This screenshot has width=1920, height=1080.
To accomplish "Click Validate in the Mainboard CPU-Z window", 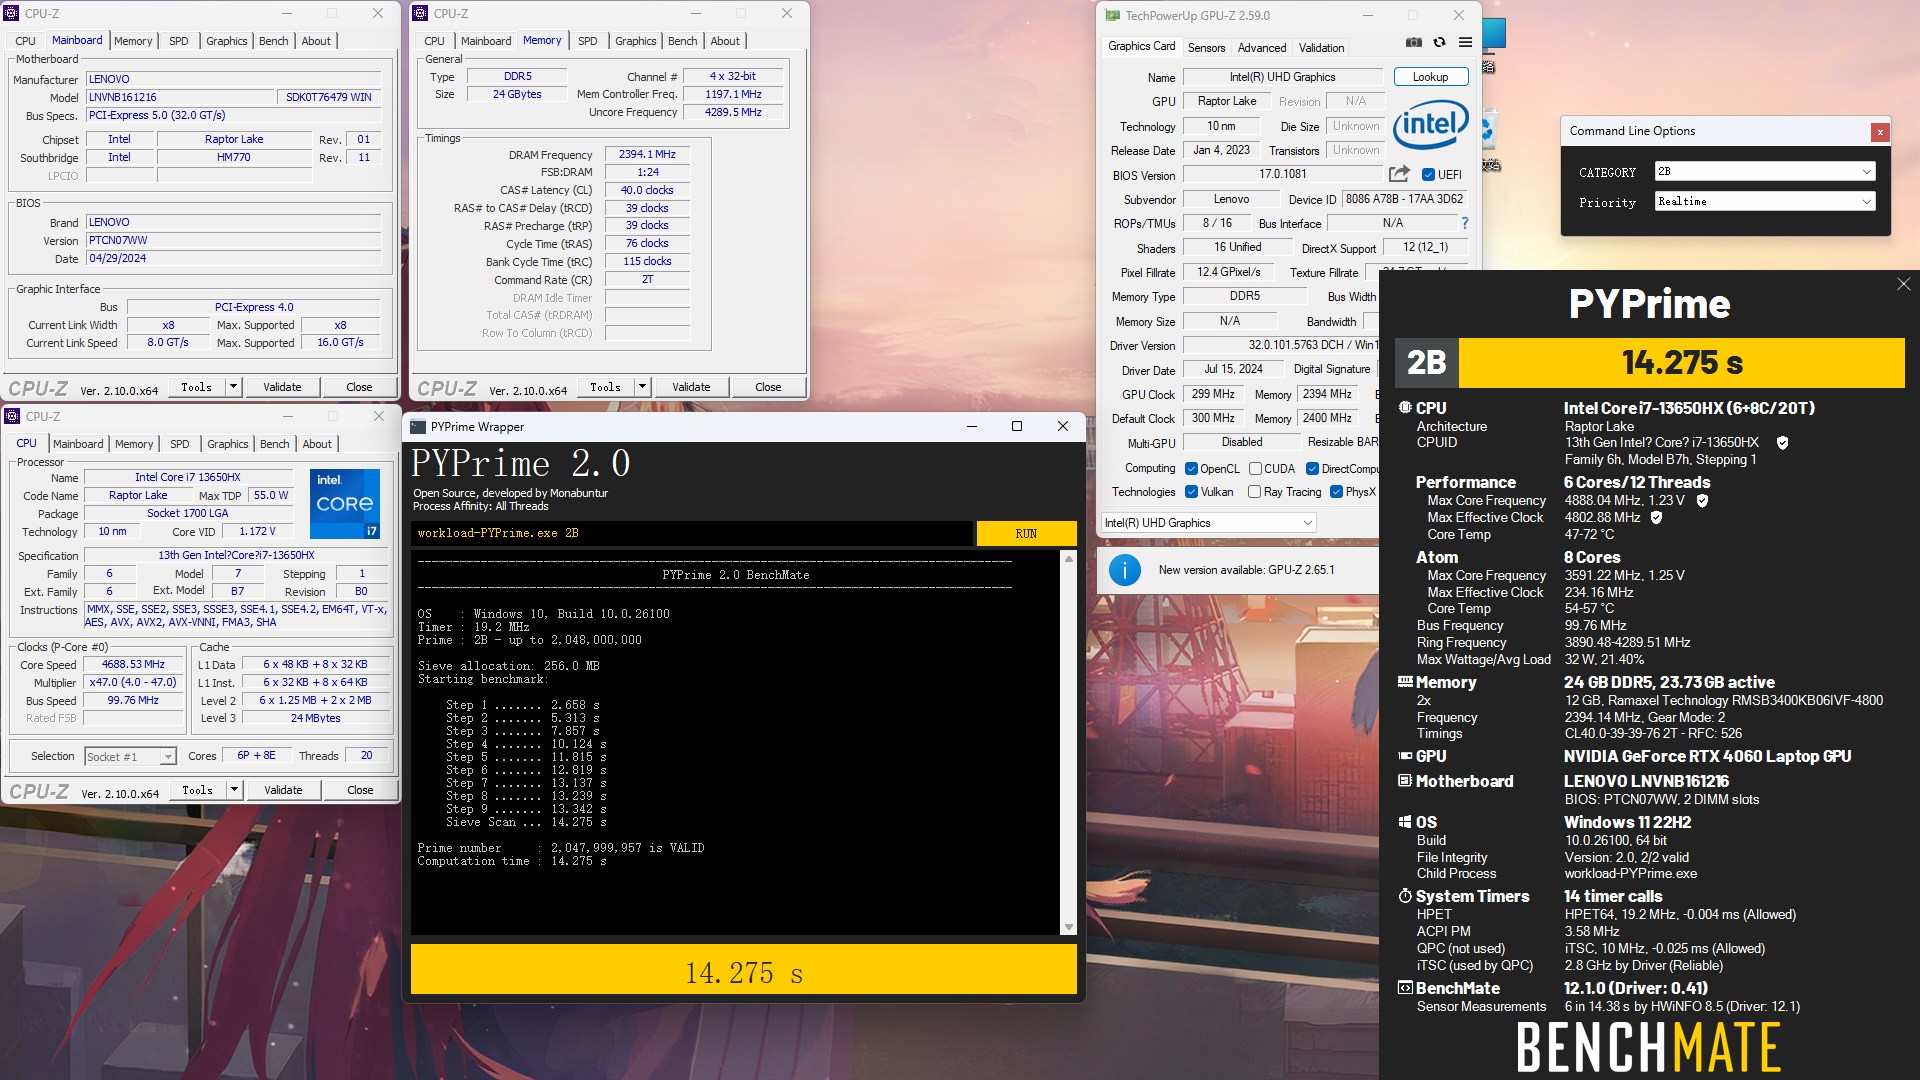I will point(282,387).
